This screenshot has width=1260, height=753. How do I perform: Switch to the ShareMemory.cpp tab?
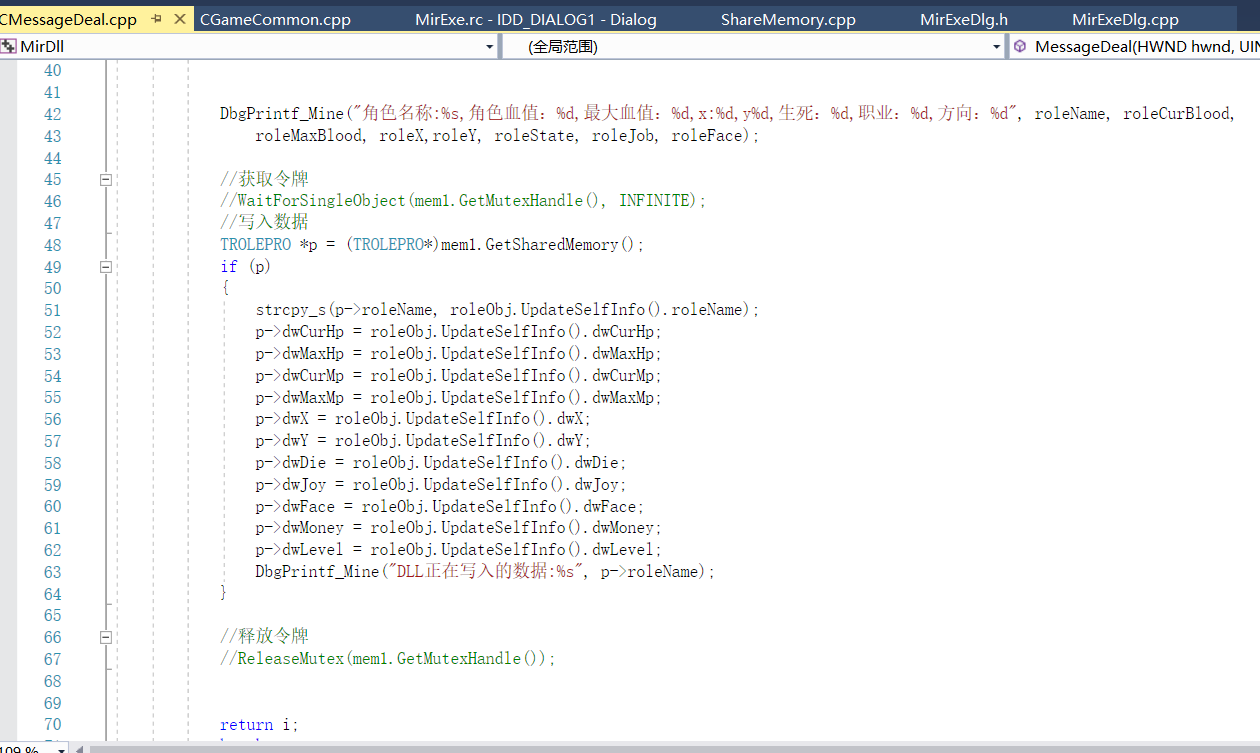pyautogui.click(x=788, y=19)
